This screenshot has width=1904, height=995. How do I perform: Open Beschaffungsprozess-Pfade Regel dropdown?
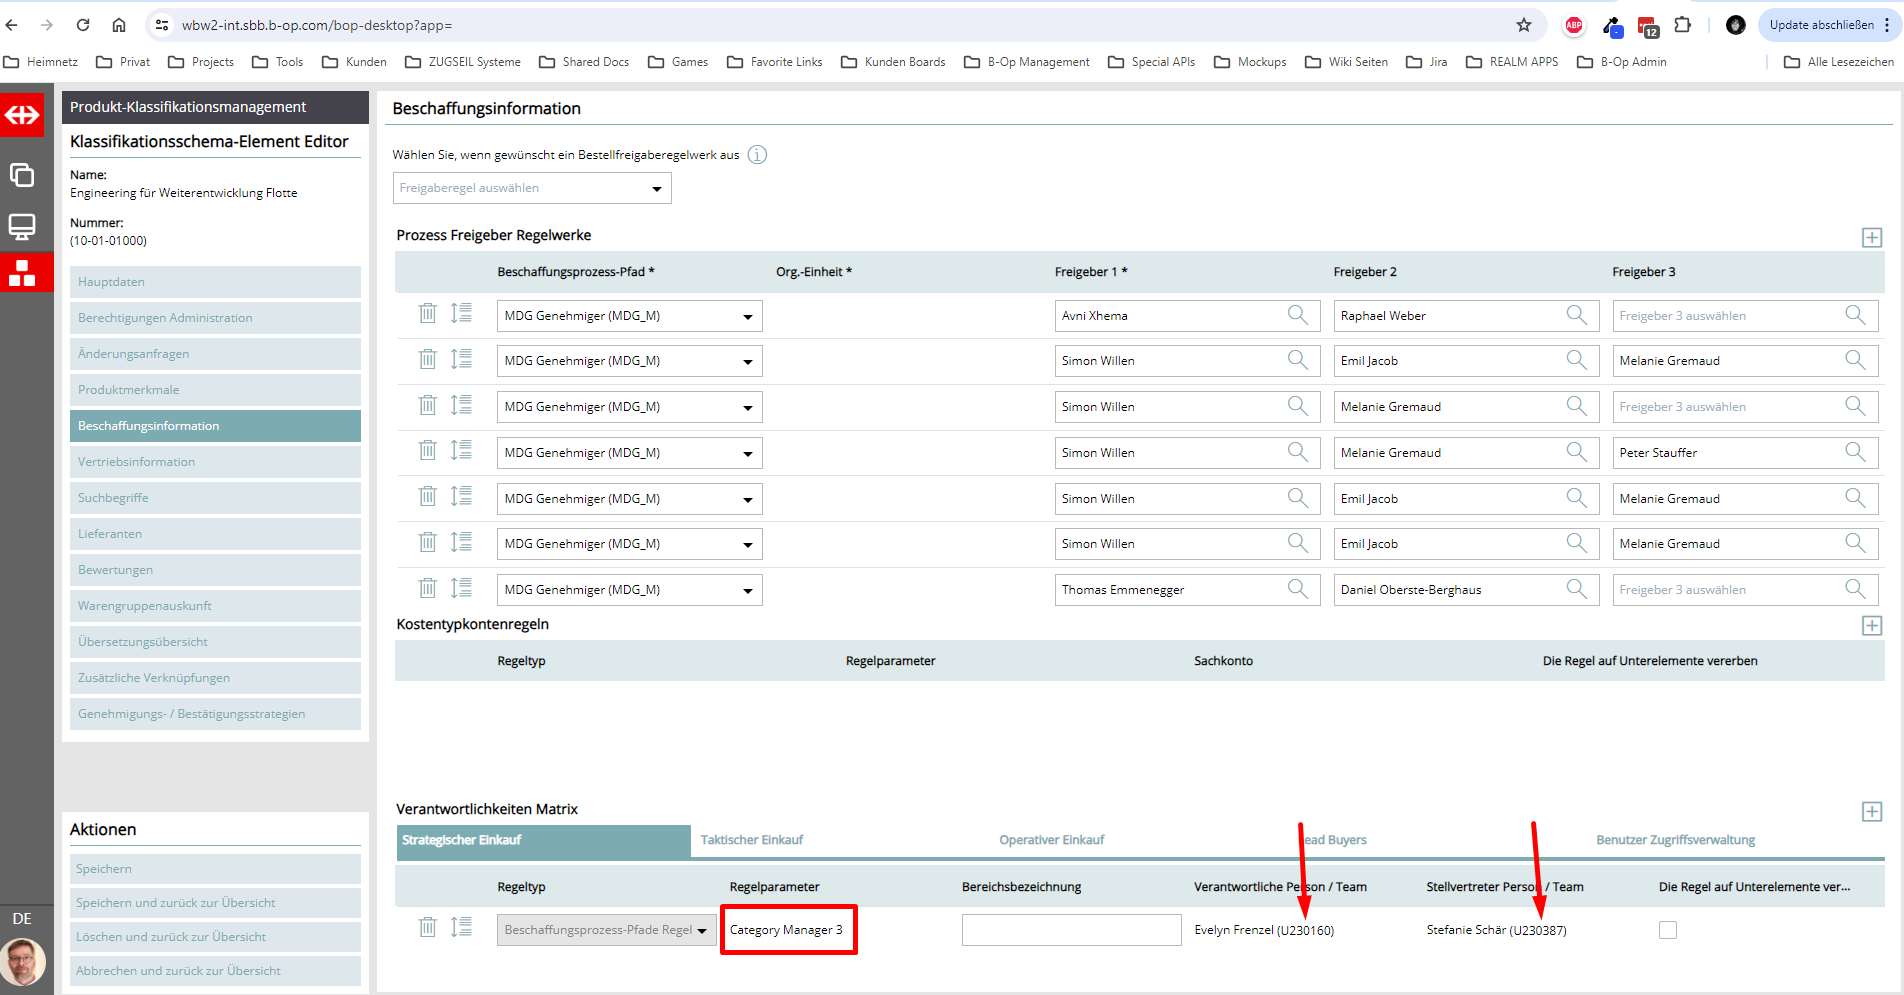(x=606, y=930)
